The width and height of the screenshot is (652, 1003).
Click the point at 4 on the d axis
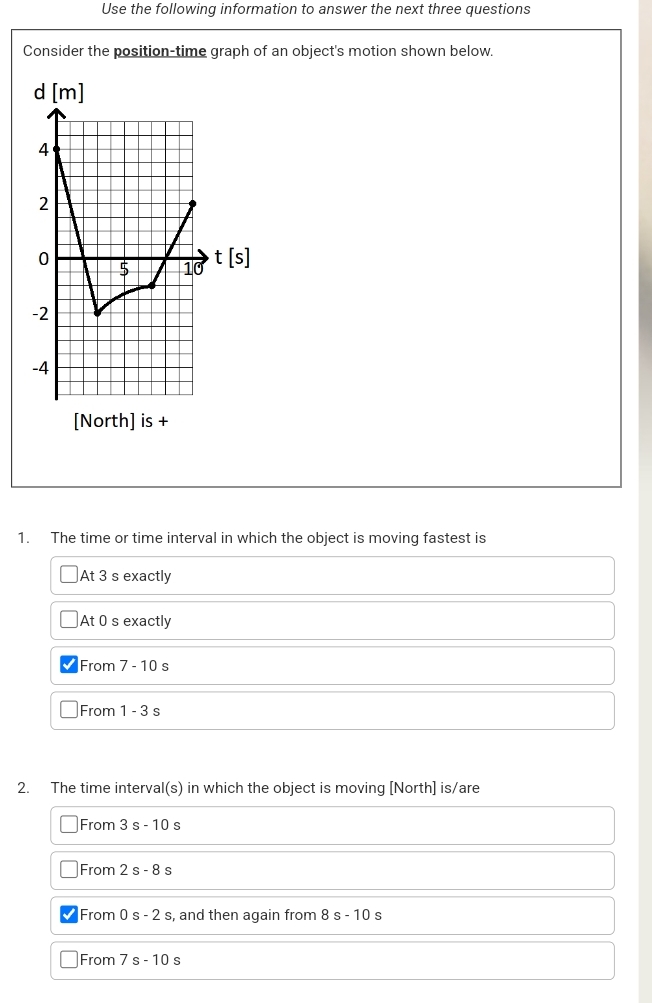[x=58, y=150]
